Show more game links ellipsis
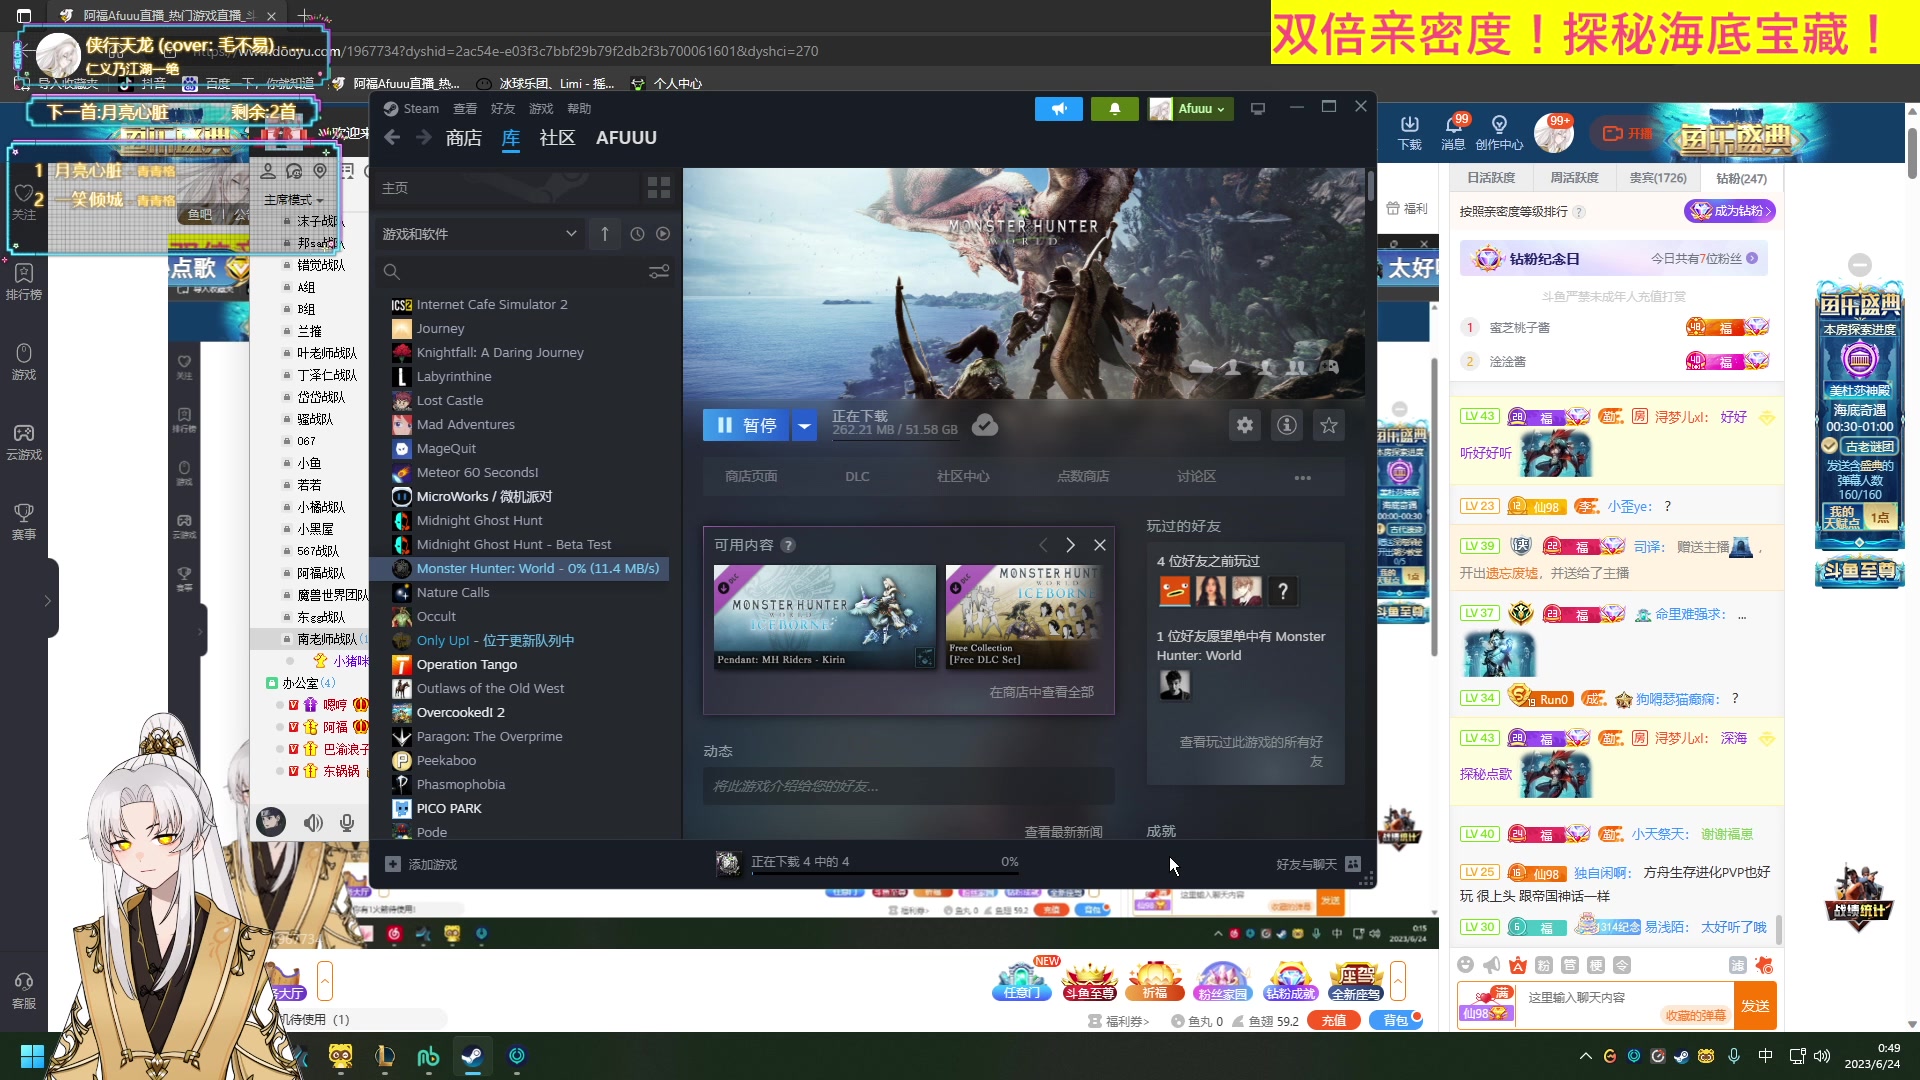This screenshot has height=1080, width=1920. [1302, 478]
